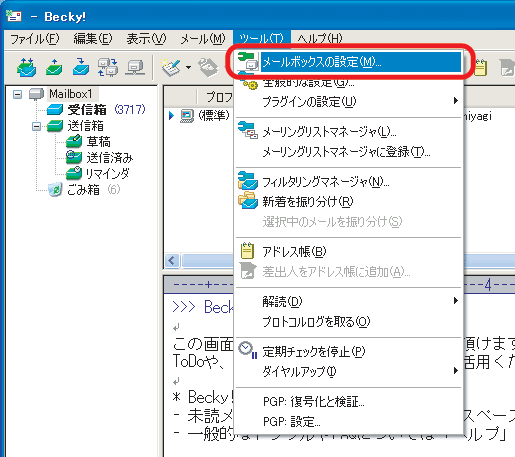Click the 受信箱 blue tray icon

click(x=55, y=109)
